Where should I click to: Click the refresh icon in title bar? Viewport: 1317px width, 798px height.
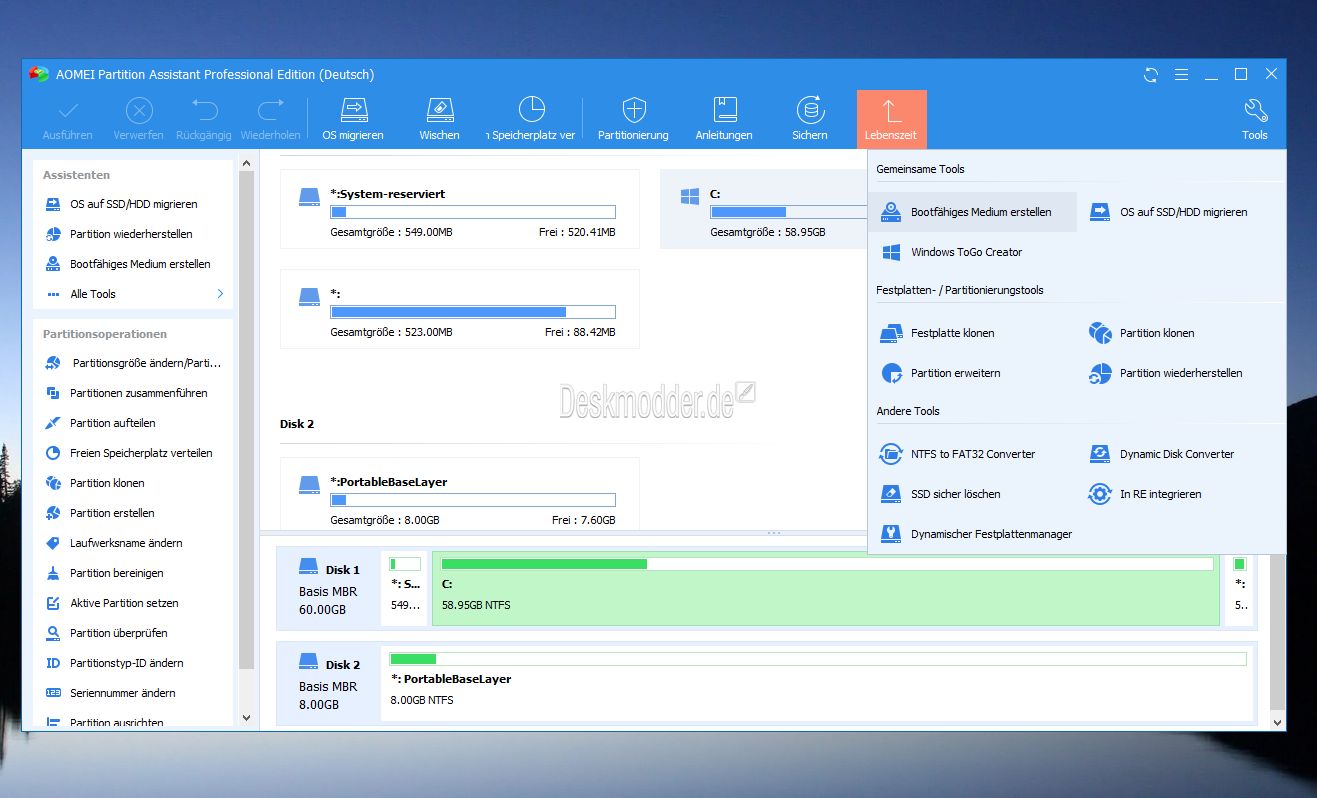coord(1151,74)
